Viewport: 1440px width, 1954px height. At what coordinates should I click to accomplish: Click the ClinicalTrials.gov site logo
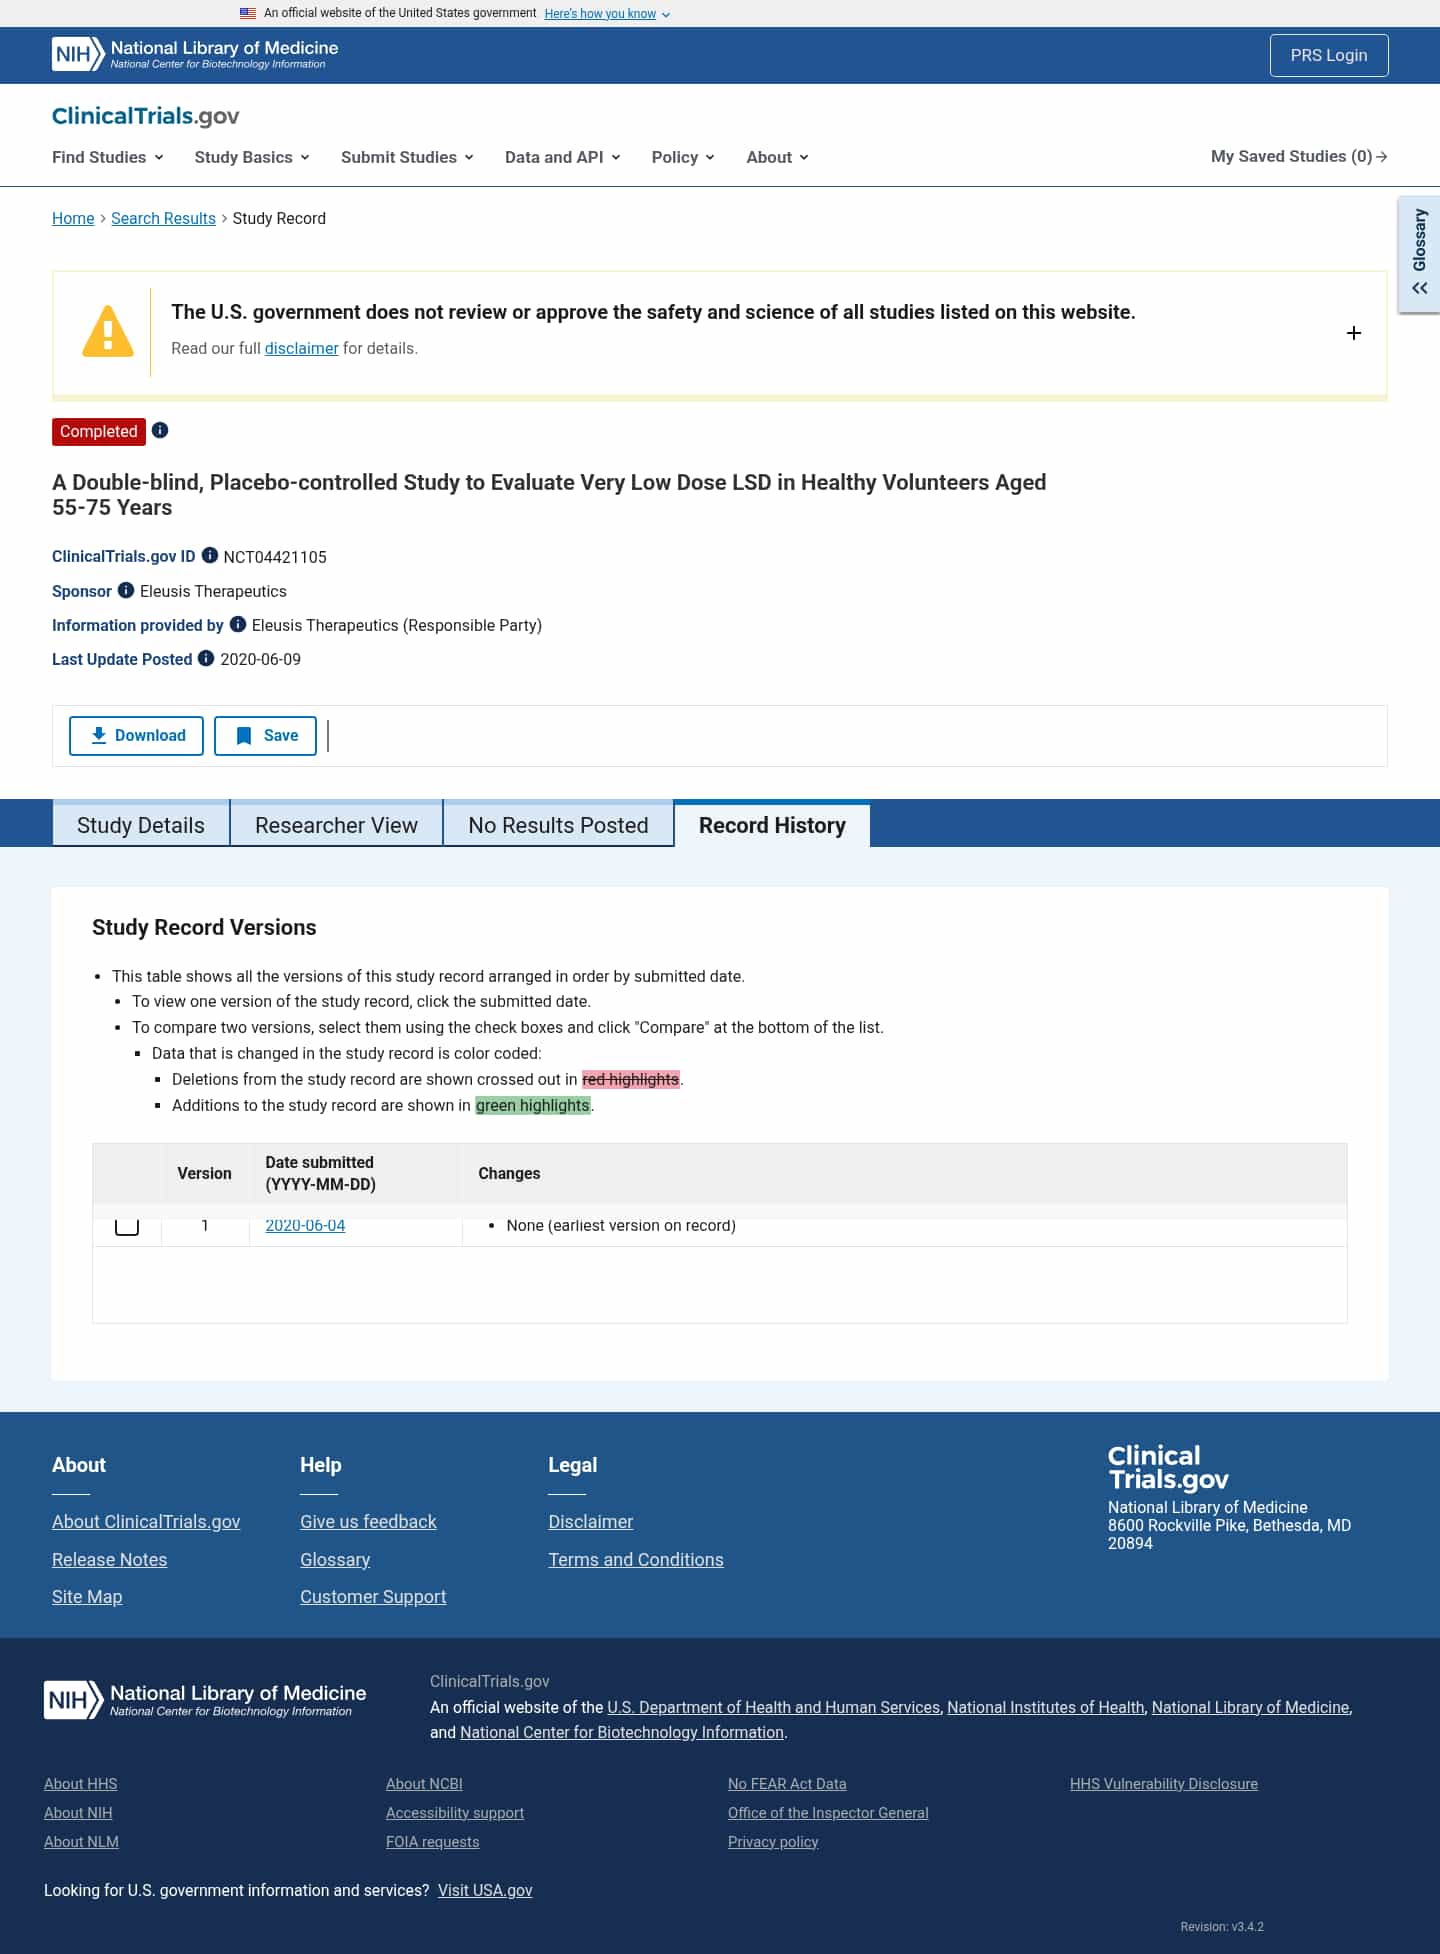(x=145, y=116)
